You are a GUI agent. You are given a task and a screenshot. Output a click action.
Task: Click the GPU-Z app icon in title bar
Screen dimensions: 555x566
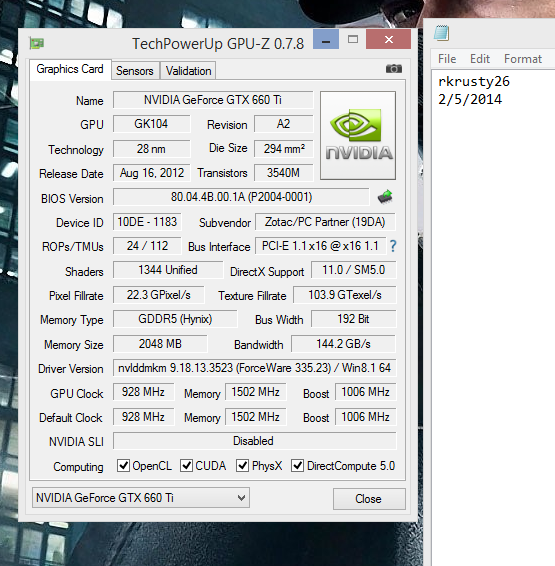click(37, 43)
